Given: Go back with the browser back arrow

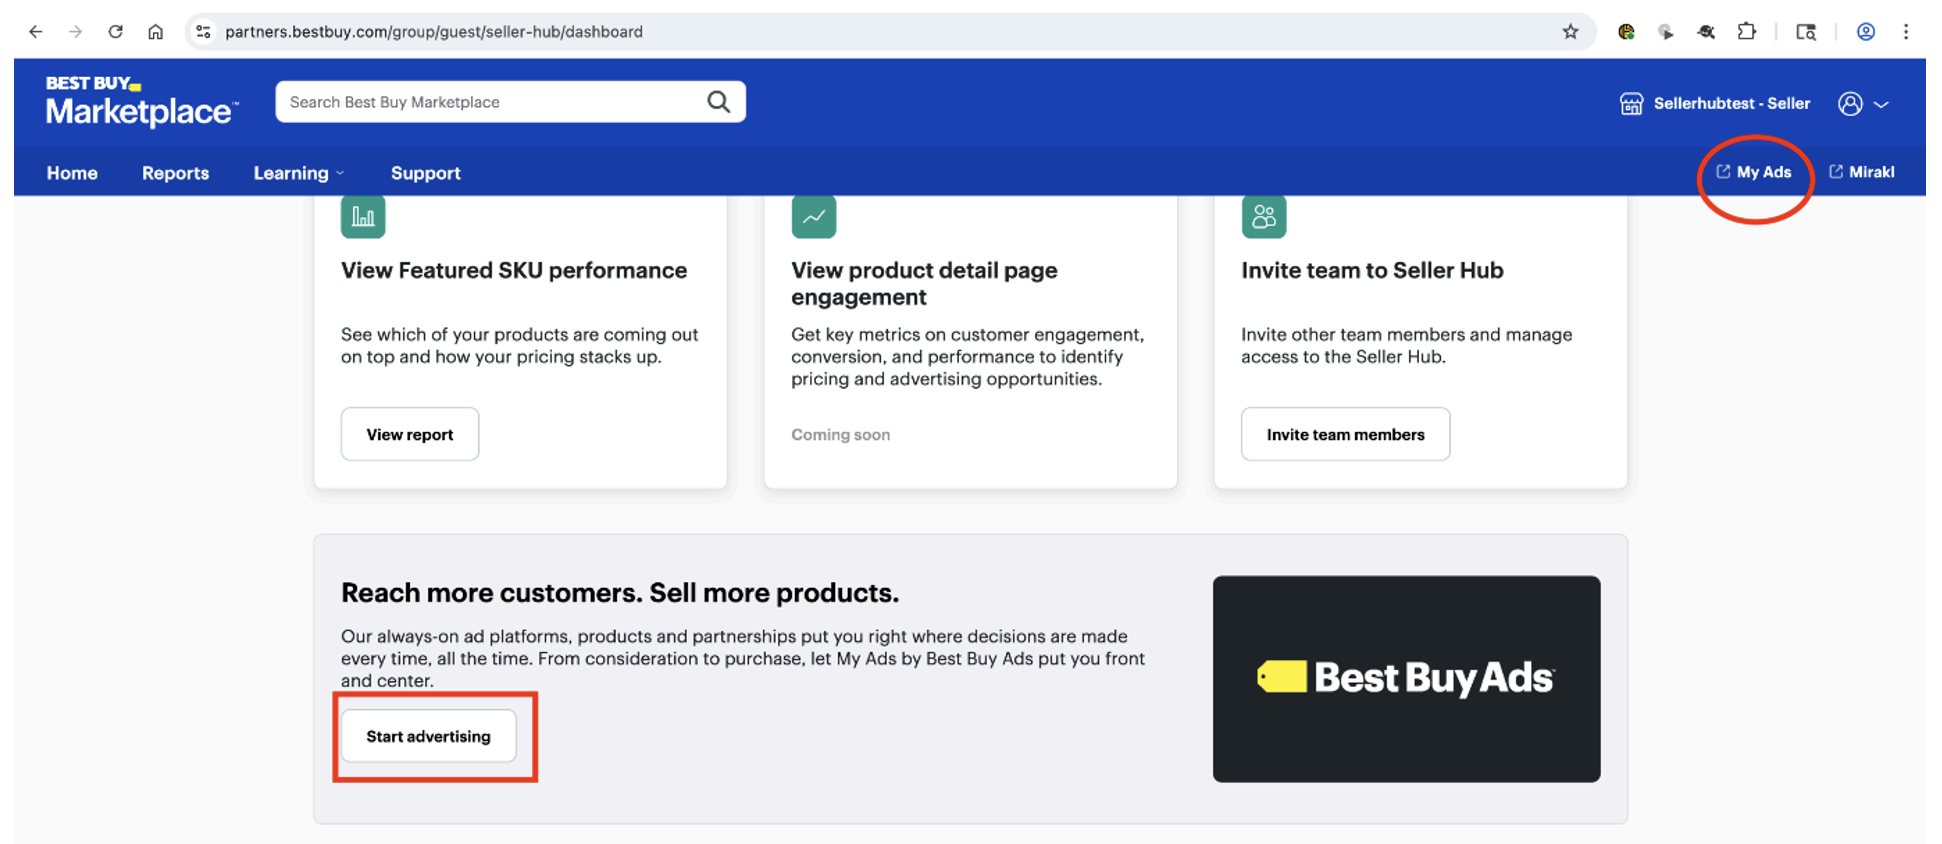Looking at the screenshot, I should [x=35, y=32].
